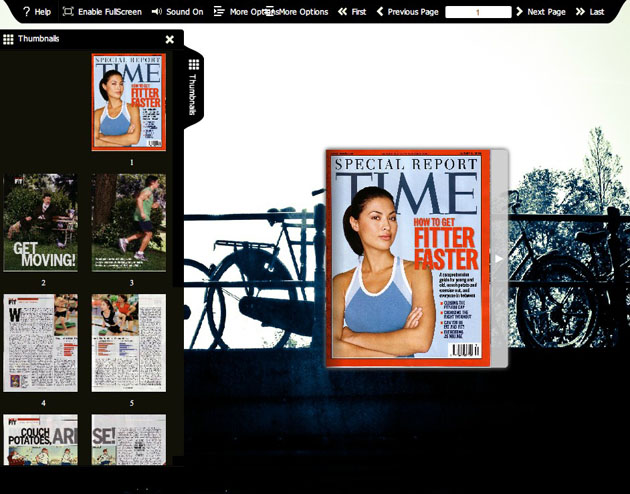Screen dimensions: 630x494
Task: Click the Previous Page label
Action: pos(413,12)
